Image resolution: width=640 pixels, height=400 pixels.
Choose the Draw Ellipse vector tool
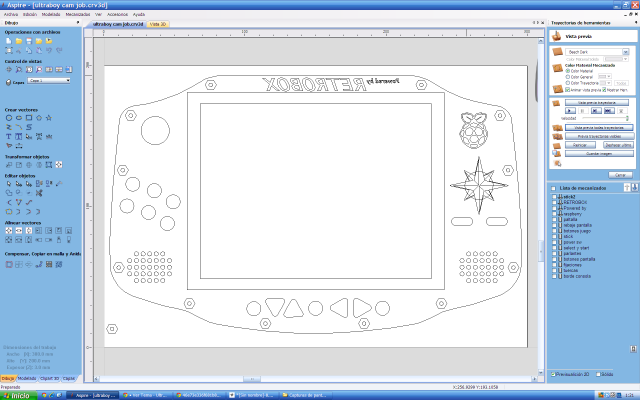19,118
